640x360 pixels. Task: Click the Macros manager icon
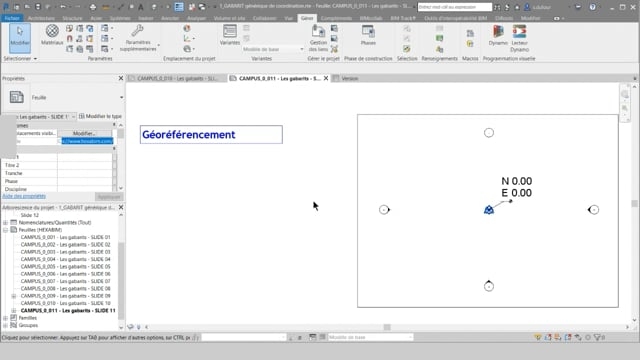[470, 33]
